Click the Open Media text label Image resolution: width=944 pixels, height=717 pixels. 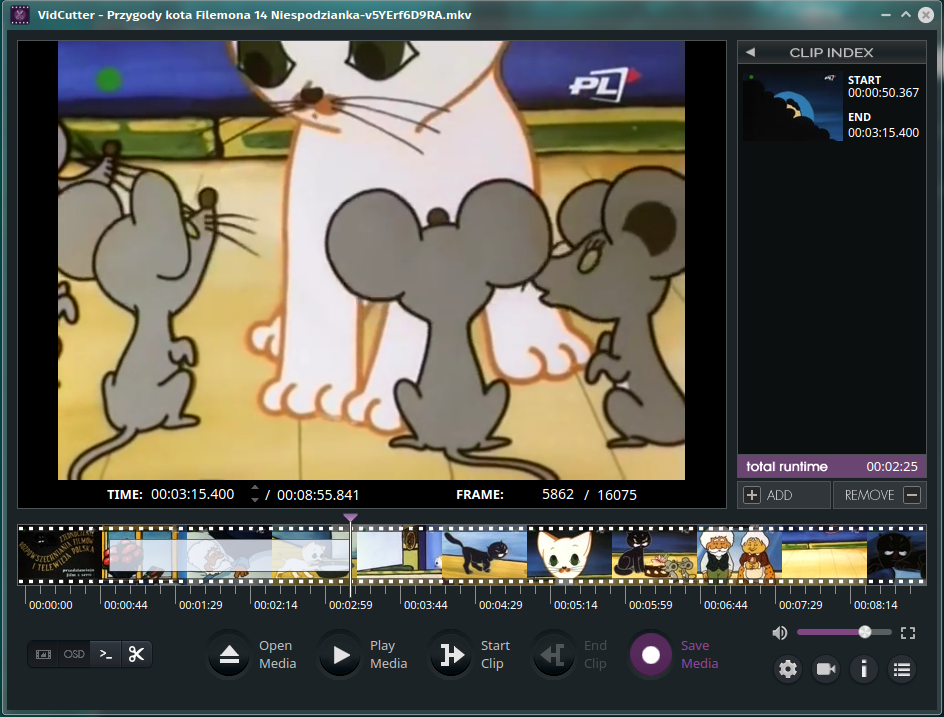click(278, 654)
